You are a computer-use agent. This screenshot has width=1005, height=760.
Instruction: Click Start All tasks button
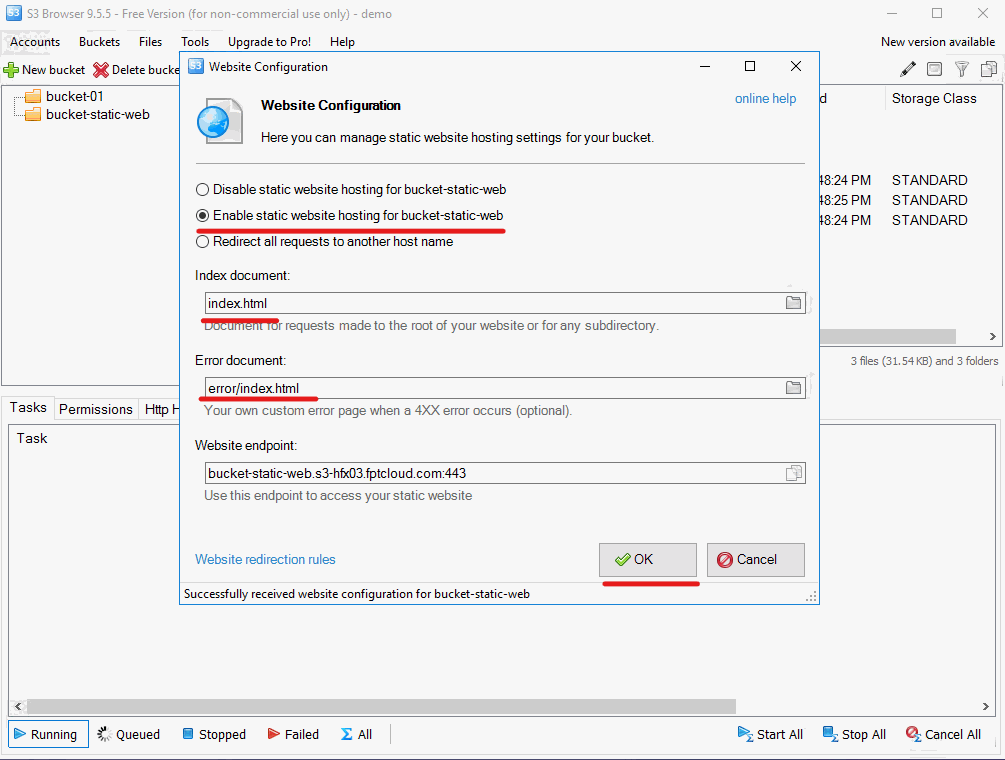click(770, 734)
